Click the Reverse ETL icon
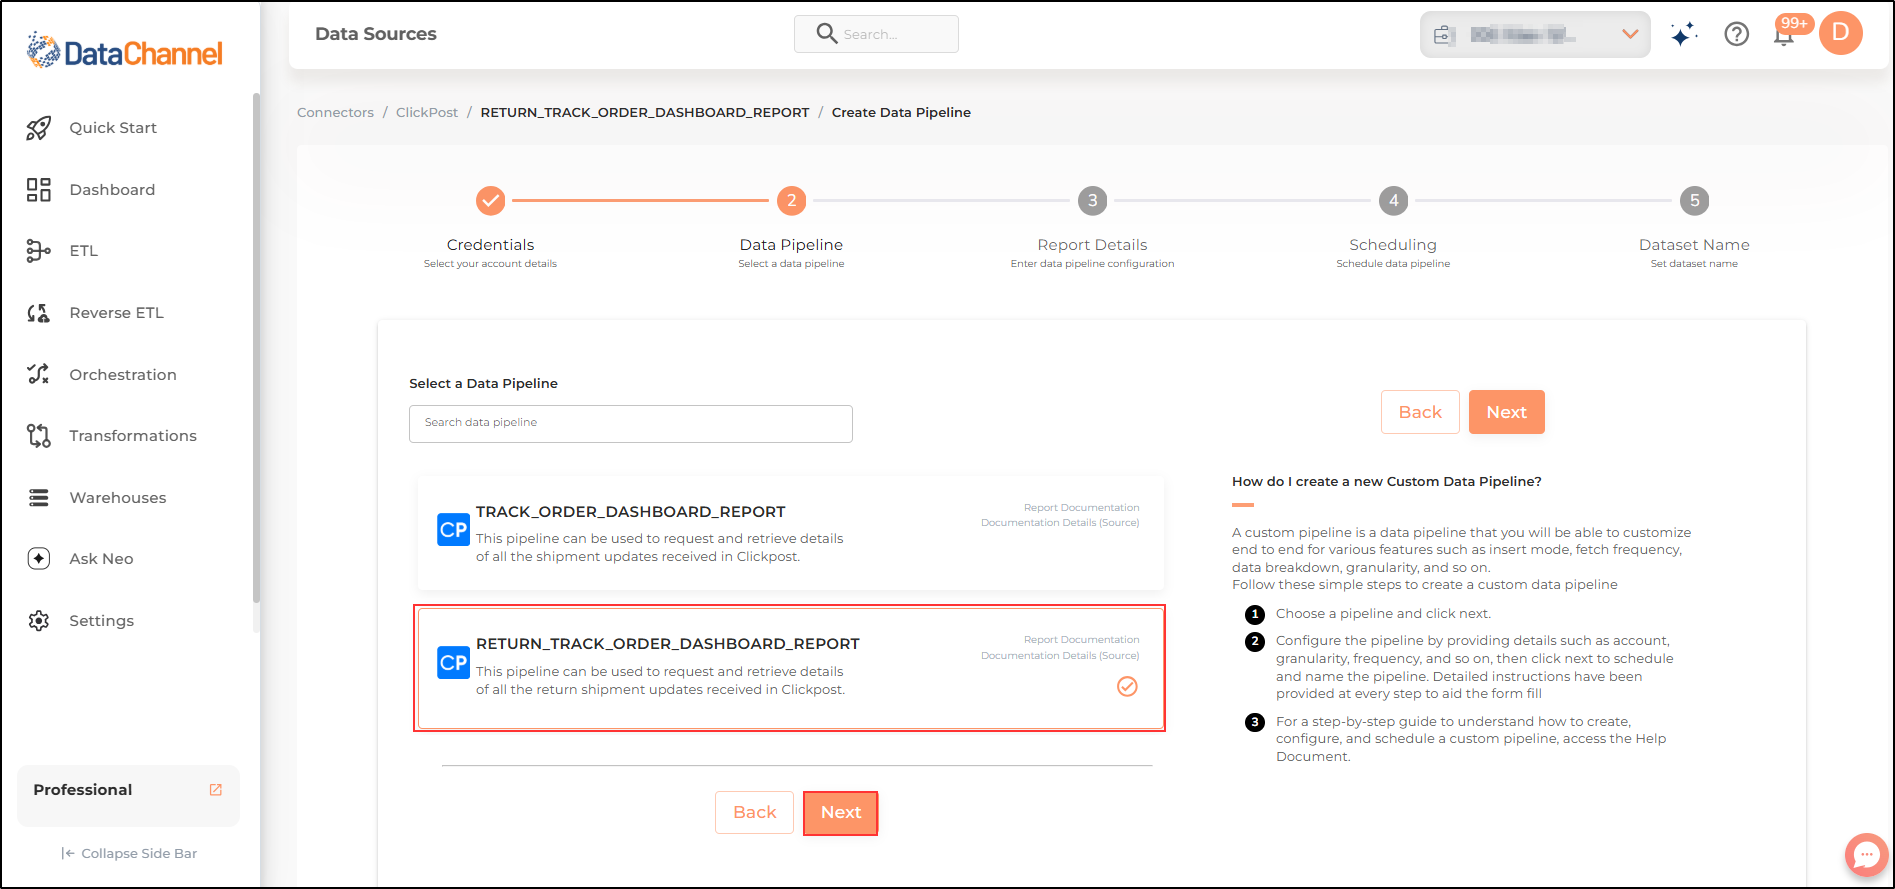The width and height of the screenshot is (1895, 889). (38, 313)
